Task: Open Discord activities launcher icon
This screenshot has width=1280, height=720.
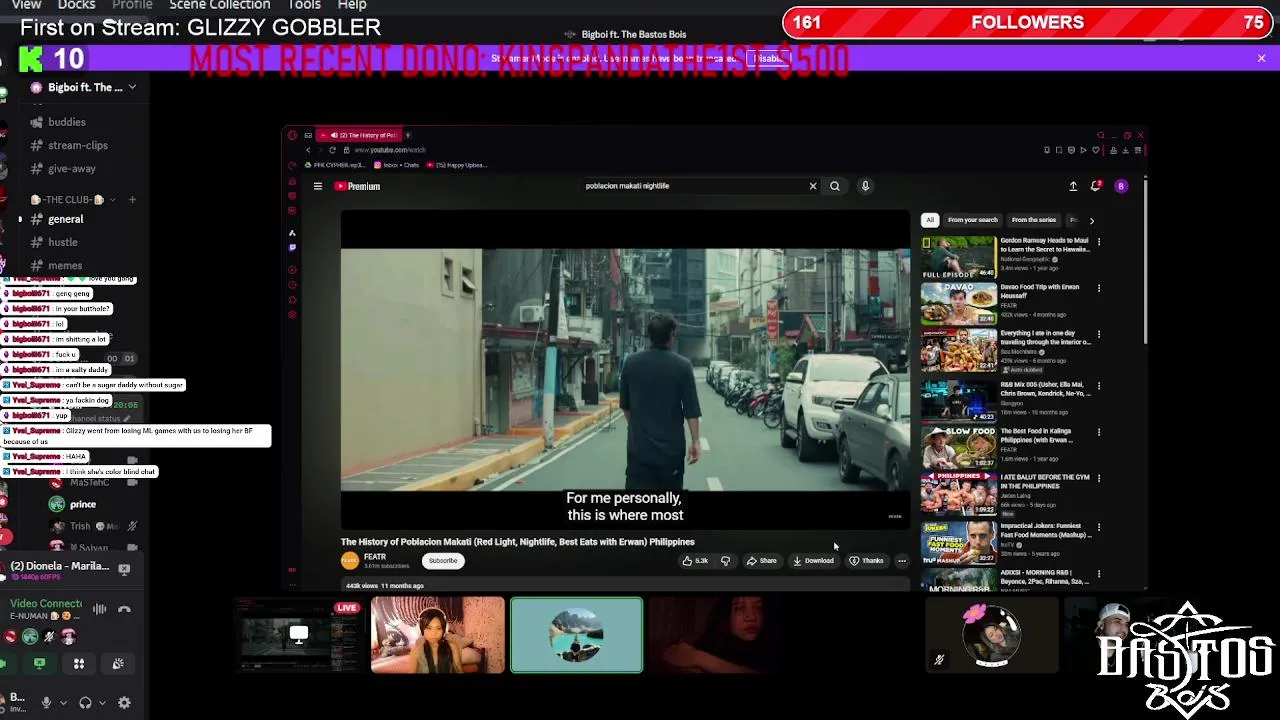Action: tap(79, 663)
